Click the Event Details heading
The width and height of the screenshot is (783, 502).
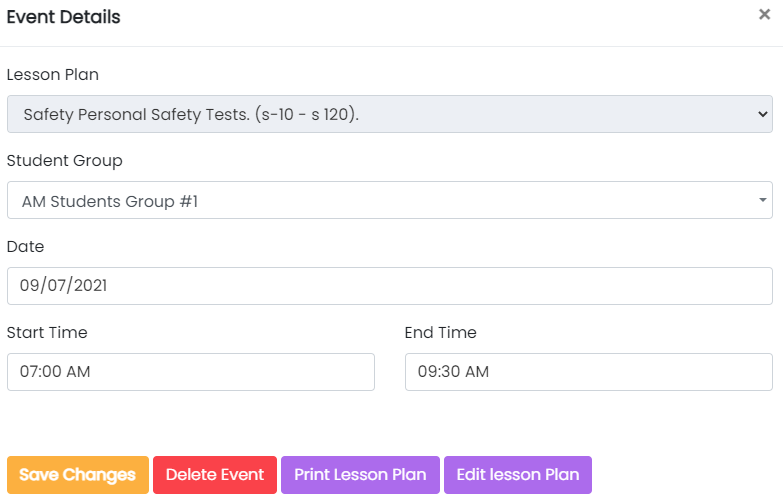point(64,17)
